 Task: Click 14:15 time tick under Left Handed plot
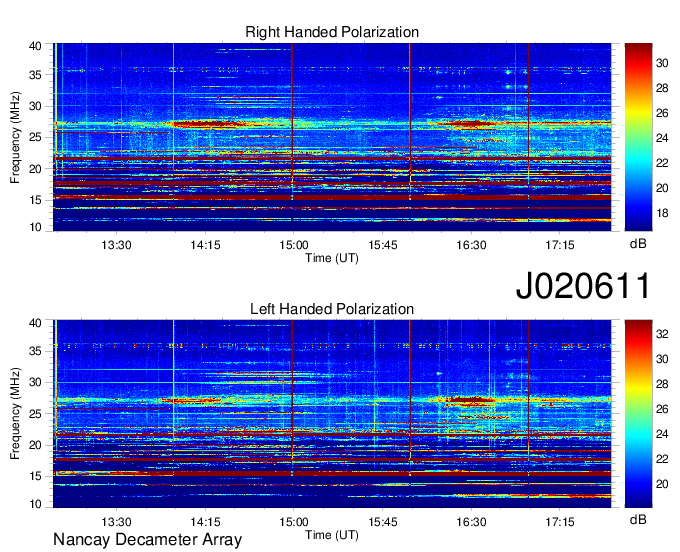(x=205, y=522)
